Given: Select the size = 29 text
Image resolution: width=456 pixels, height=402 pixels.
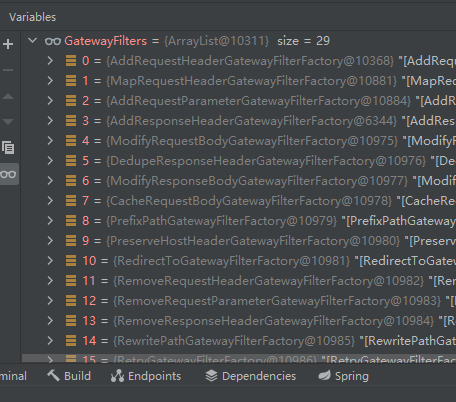Looking at the screenshot, I should (303, 41).
